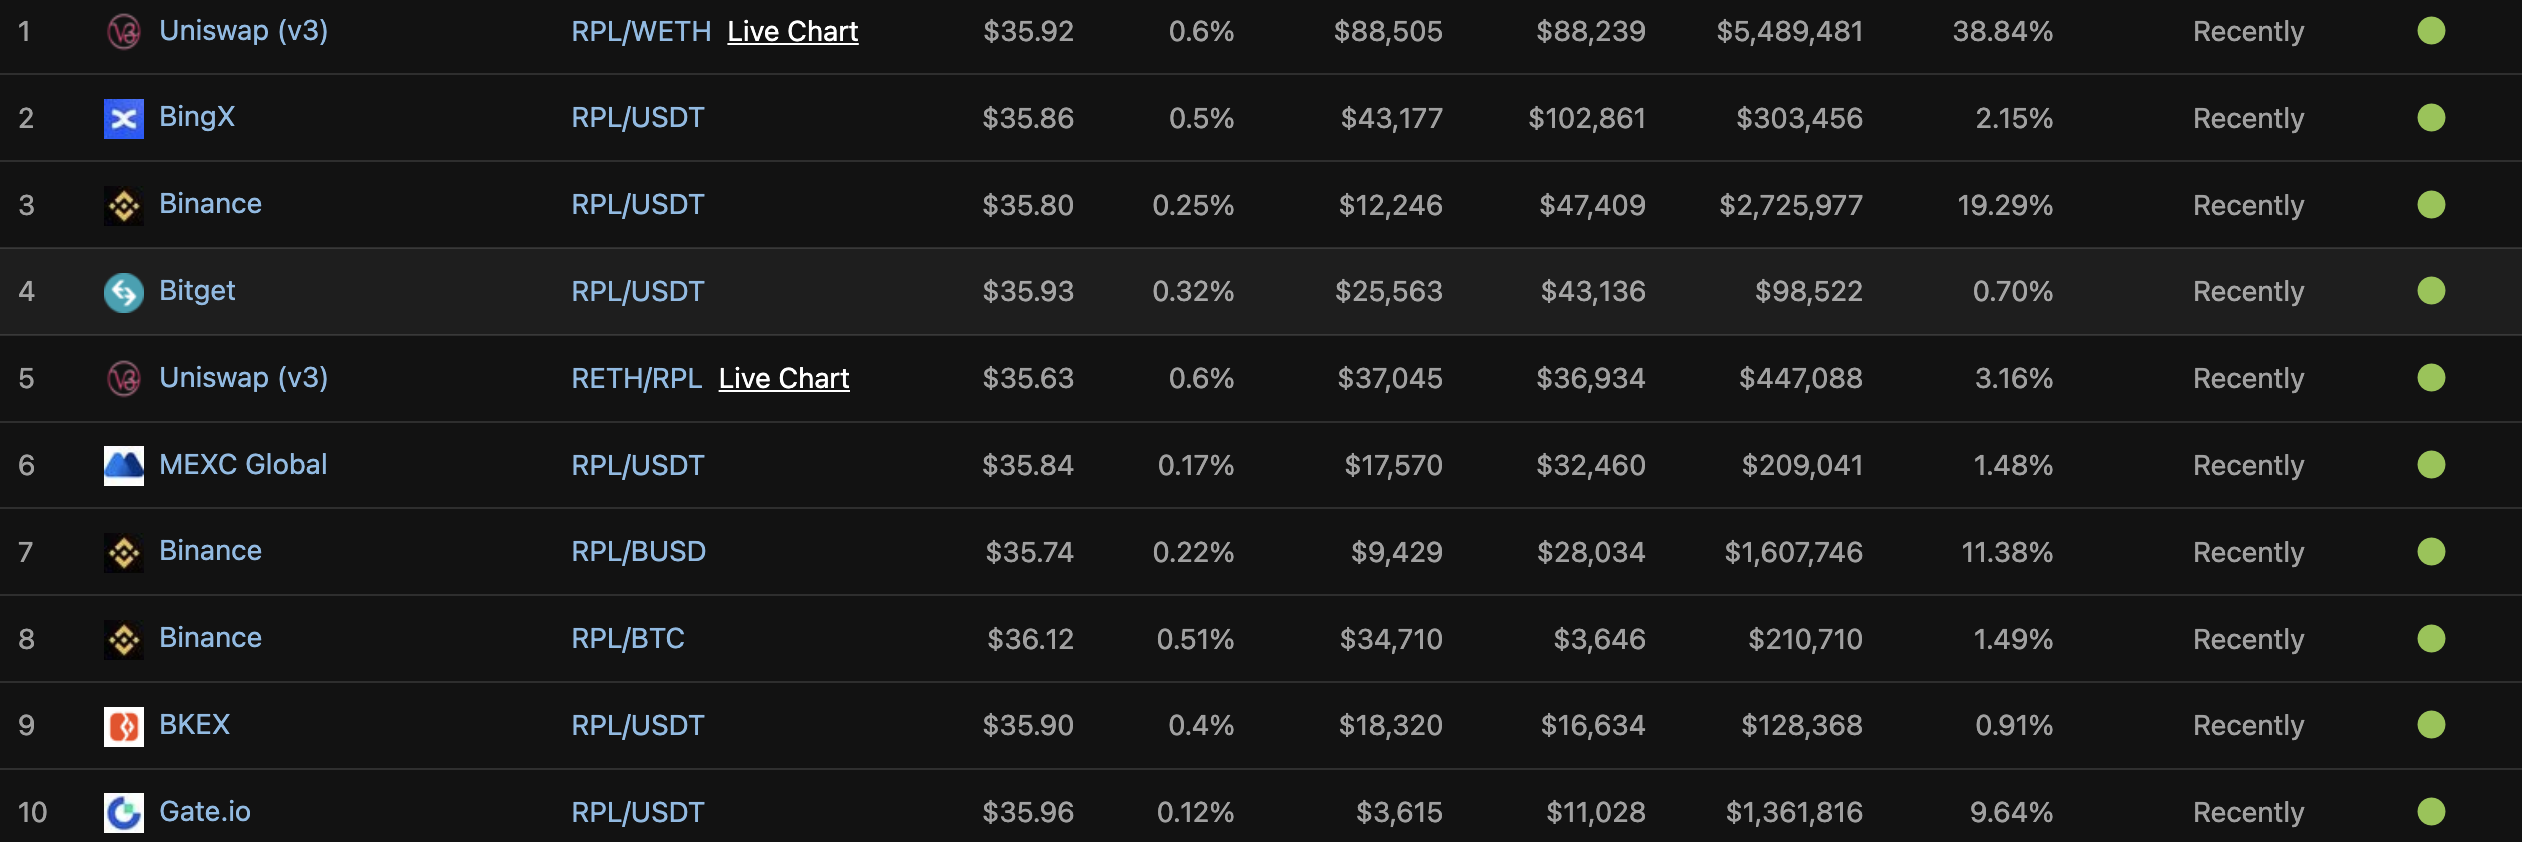Click the MEXC Global mountain logo
The image size is (2522, 842).
tap(124, 464)
